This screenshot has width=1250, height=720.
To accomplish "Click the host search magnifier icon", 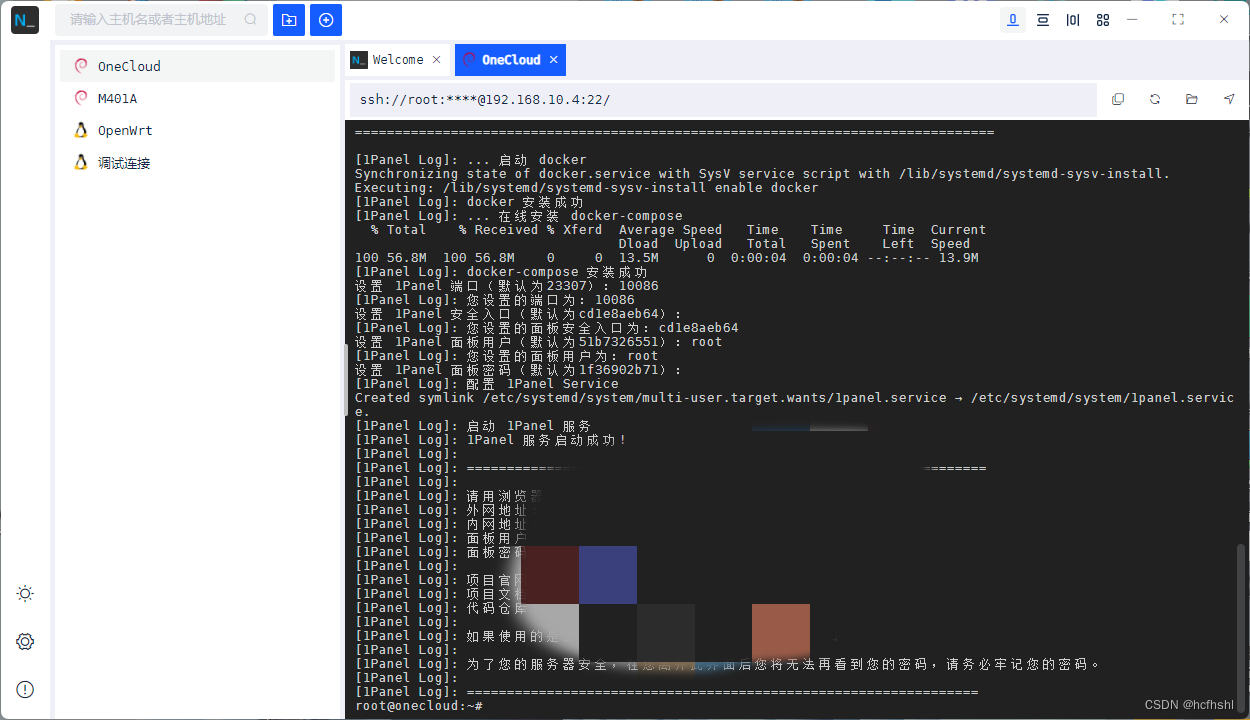I will (x=250, y=20).
